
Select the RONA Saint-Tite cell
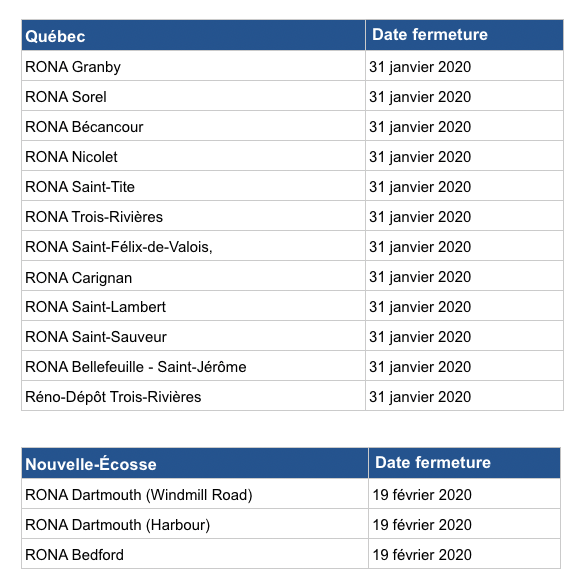(193, 186)
